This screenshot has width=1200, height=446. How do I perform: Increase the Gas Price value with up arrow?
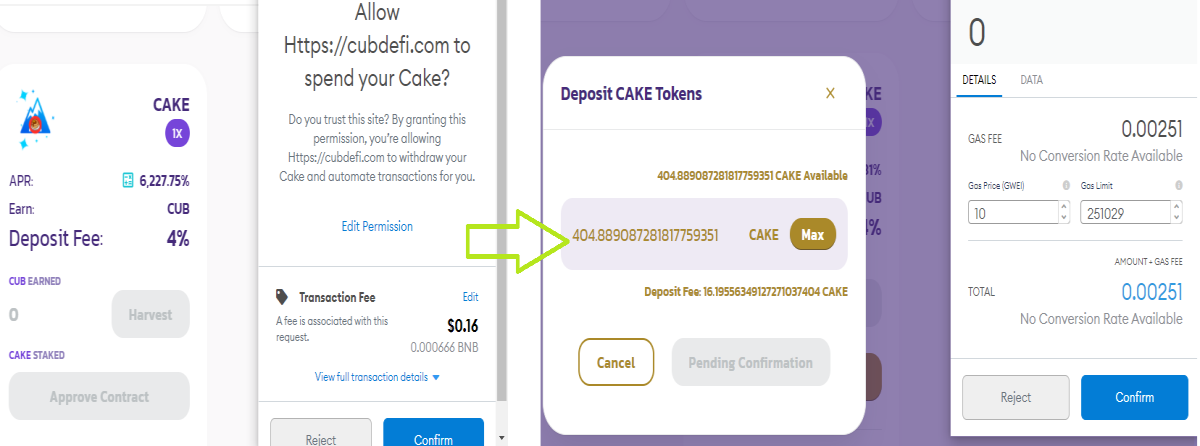tap(1064, 207)
